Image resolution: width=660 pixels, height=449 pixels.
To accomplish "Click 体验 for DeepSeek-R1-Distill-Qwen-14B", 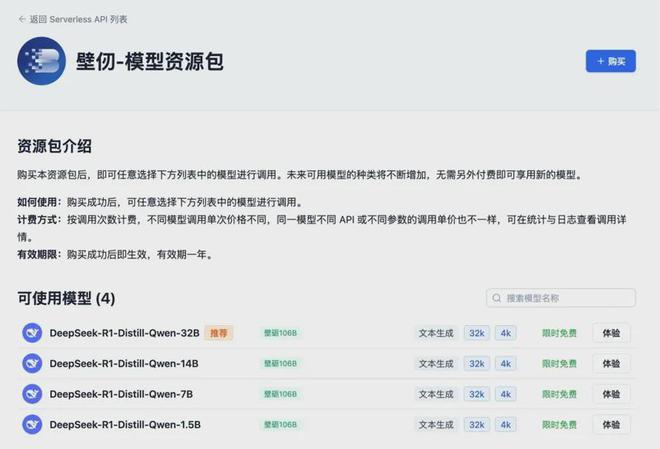I will (611, 364).
